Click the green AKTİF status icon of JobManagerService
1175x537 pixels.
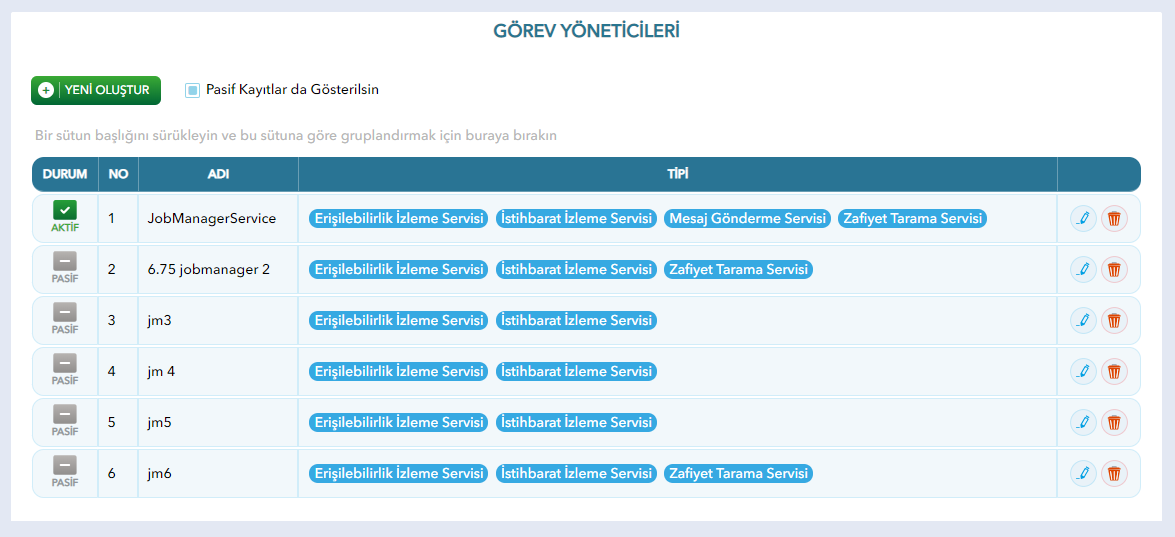(x=64, y=210)
